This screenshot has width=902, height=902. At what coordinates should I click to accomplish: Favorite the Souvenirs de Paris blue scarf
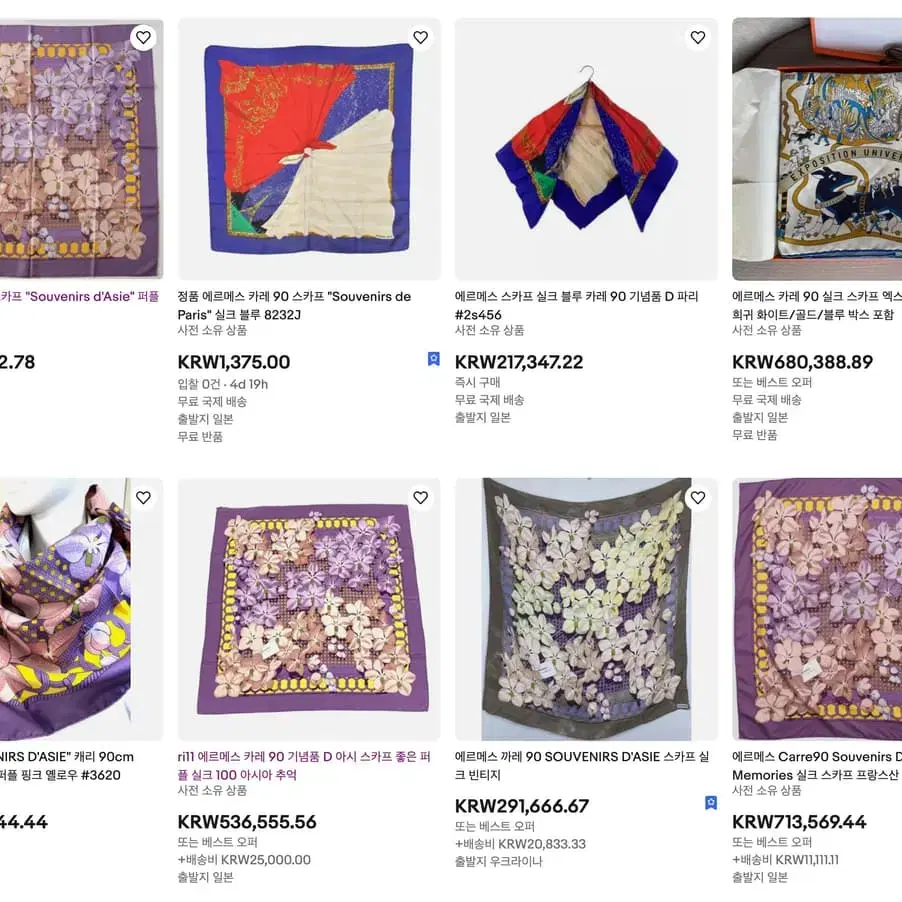421,37
